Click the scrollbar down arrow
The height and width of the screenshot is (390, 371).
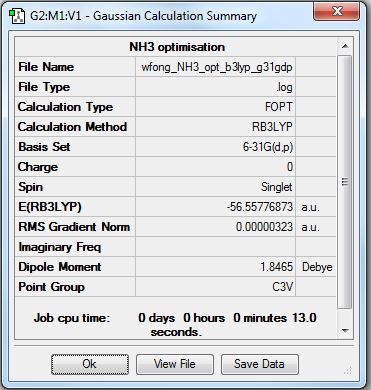click(x=345, y=331)
